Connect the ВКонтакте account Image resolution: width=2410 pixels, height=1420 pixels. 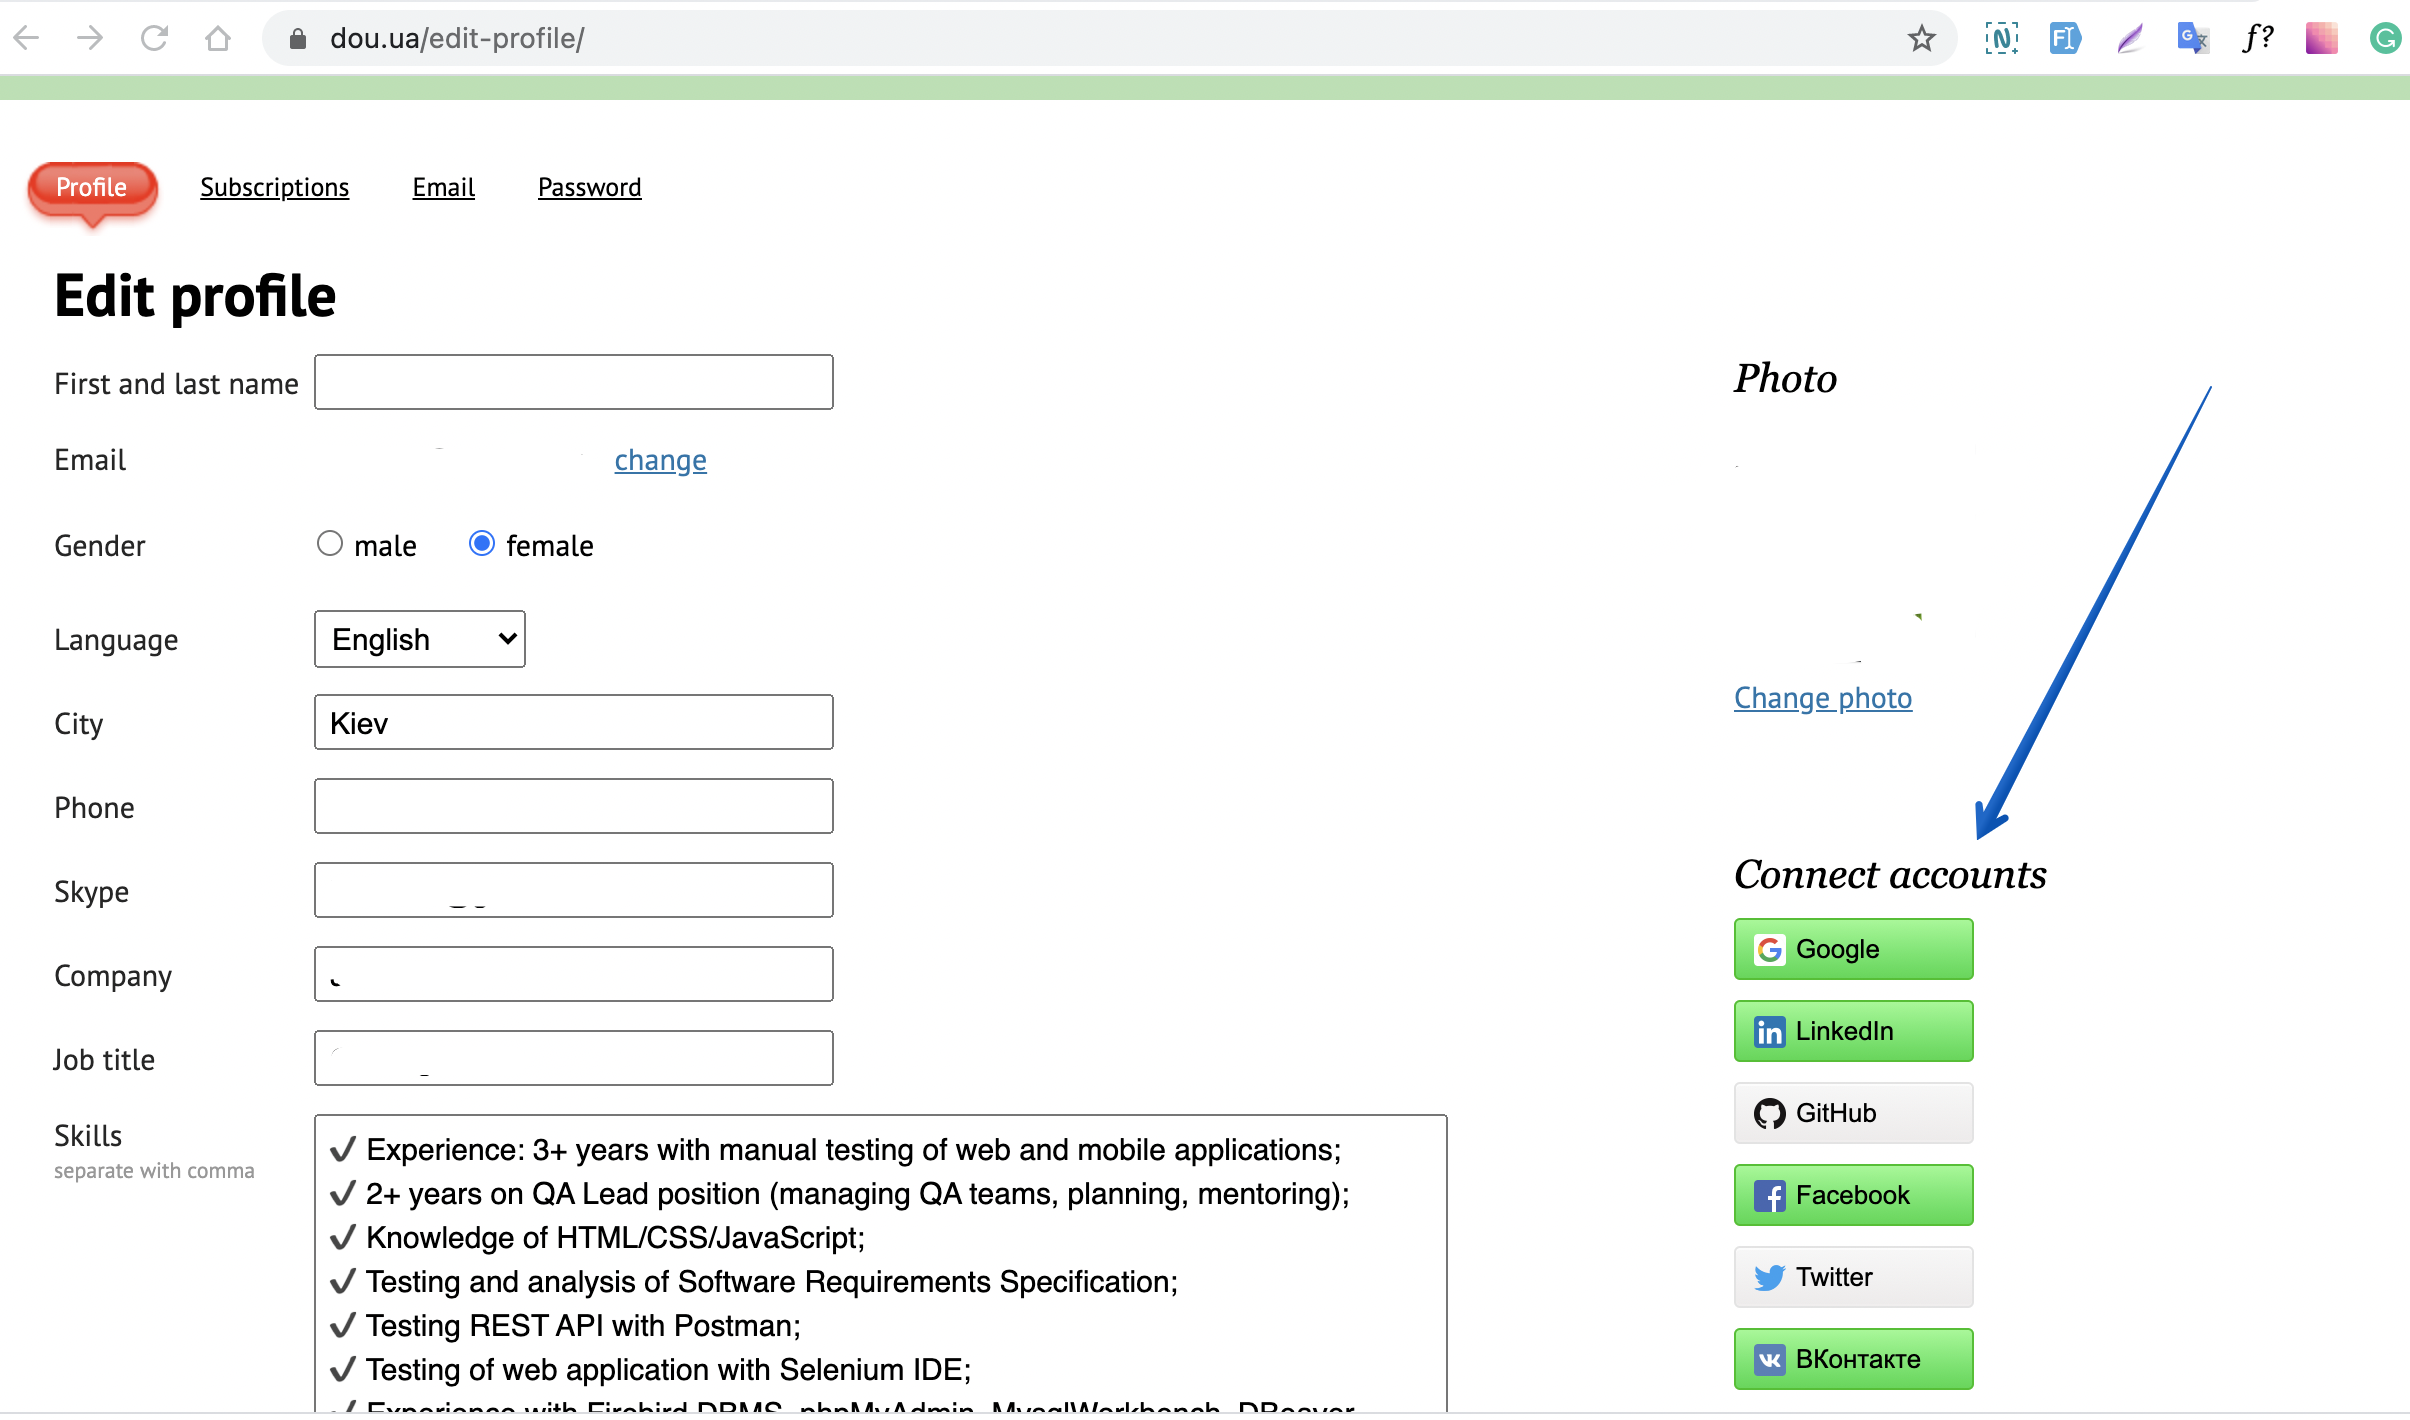[1853, 1359]
